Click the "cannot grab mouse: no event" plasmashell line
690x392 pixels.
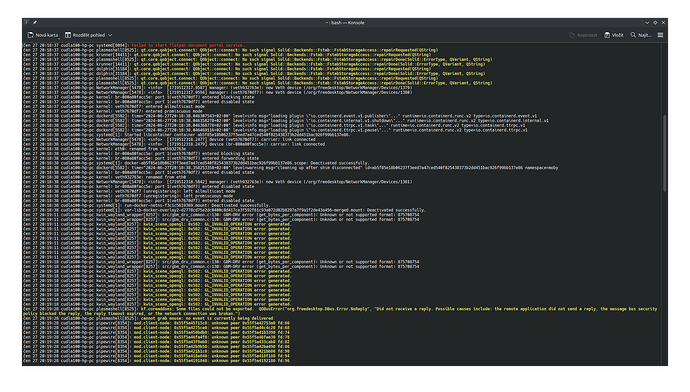coord(148,318)
